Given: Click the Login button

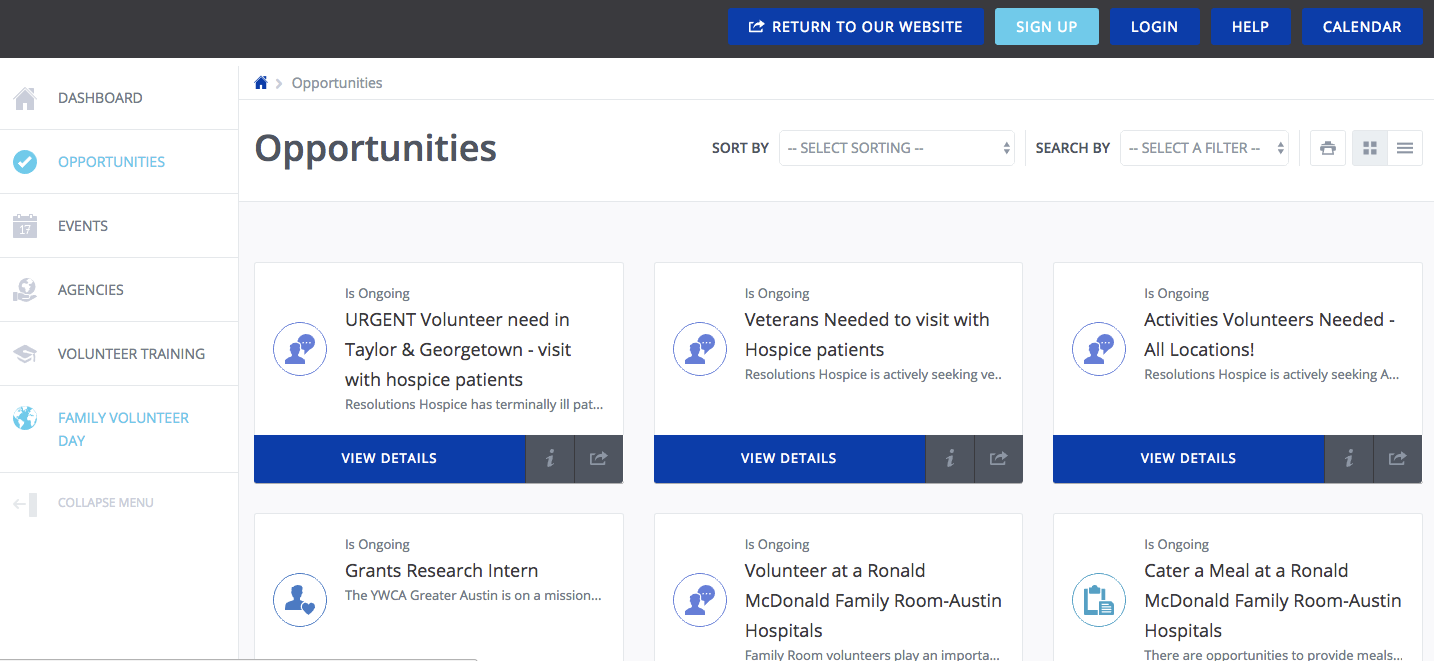Looking at the screenshot, I should [1155, 27].
